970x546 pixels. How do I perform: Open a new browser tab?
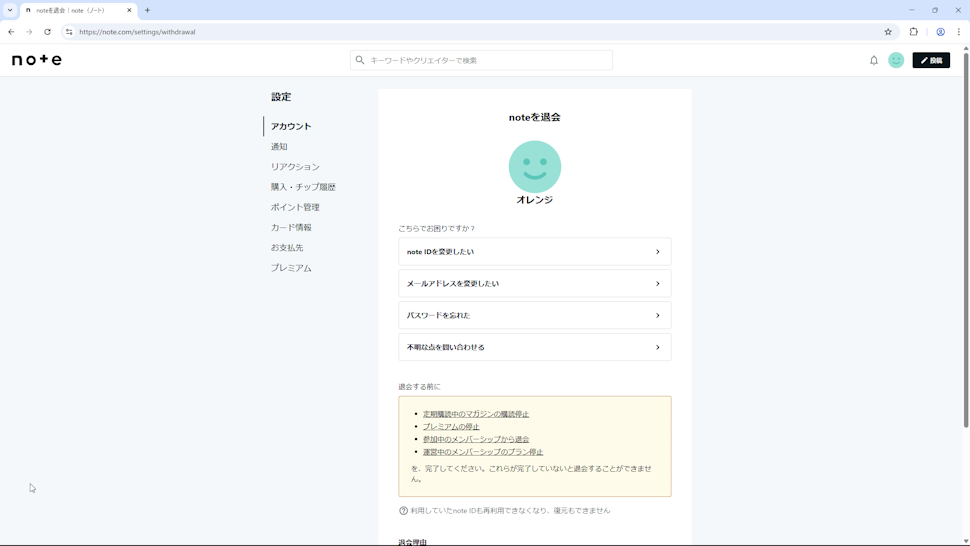[x=147, y=10]
